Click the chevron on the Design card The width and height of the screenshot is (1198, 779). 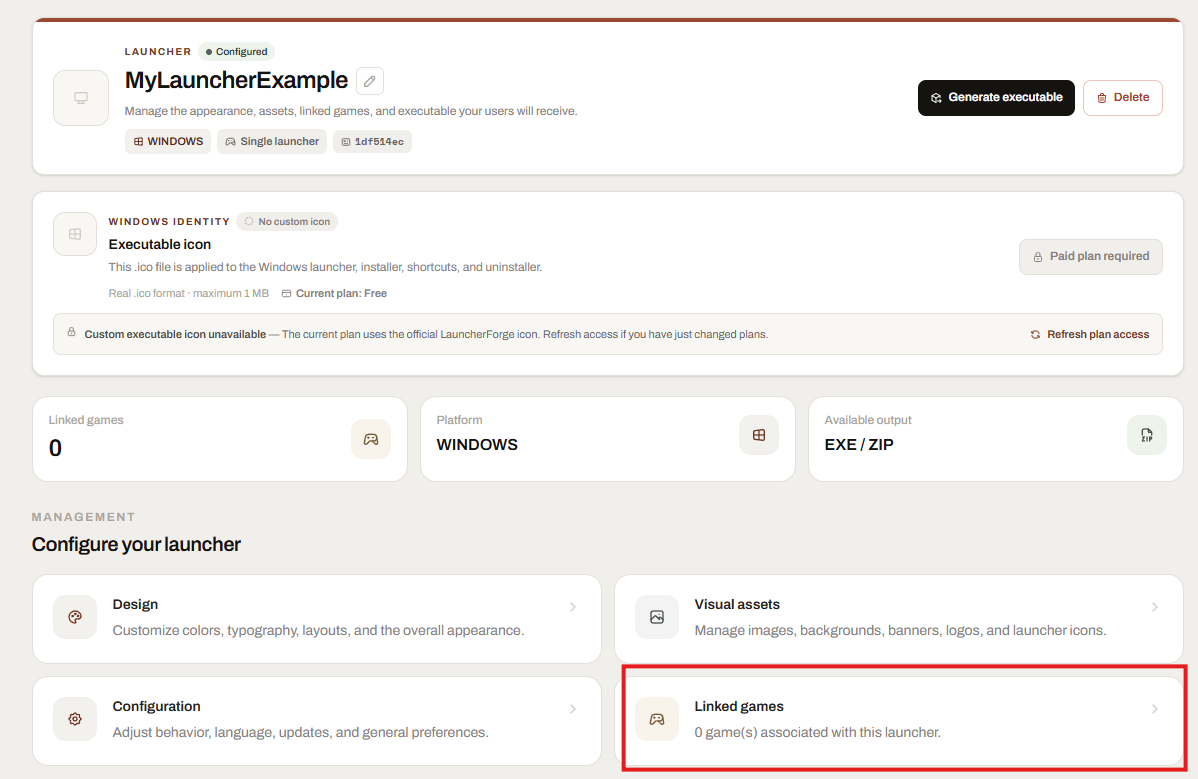click(573, 607)
